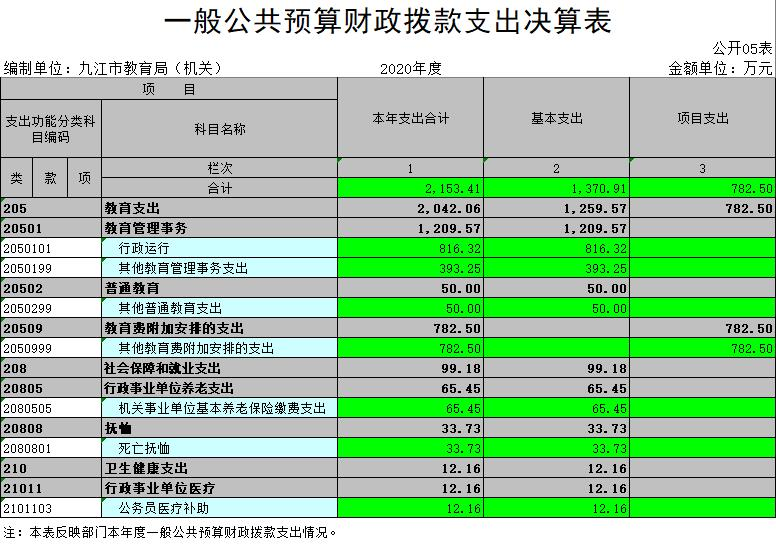
Task: Select the 基本支出 column header
Action: [x=556, y=118]
